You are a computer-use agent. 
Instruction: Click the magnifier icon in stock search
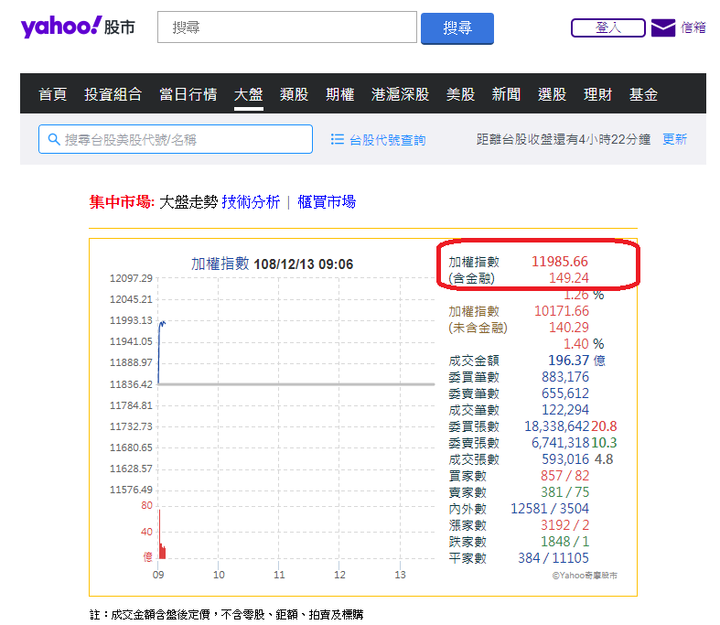coord(52,139)
